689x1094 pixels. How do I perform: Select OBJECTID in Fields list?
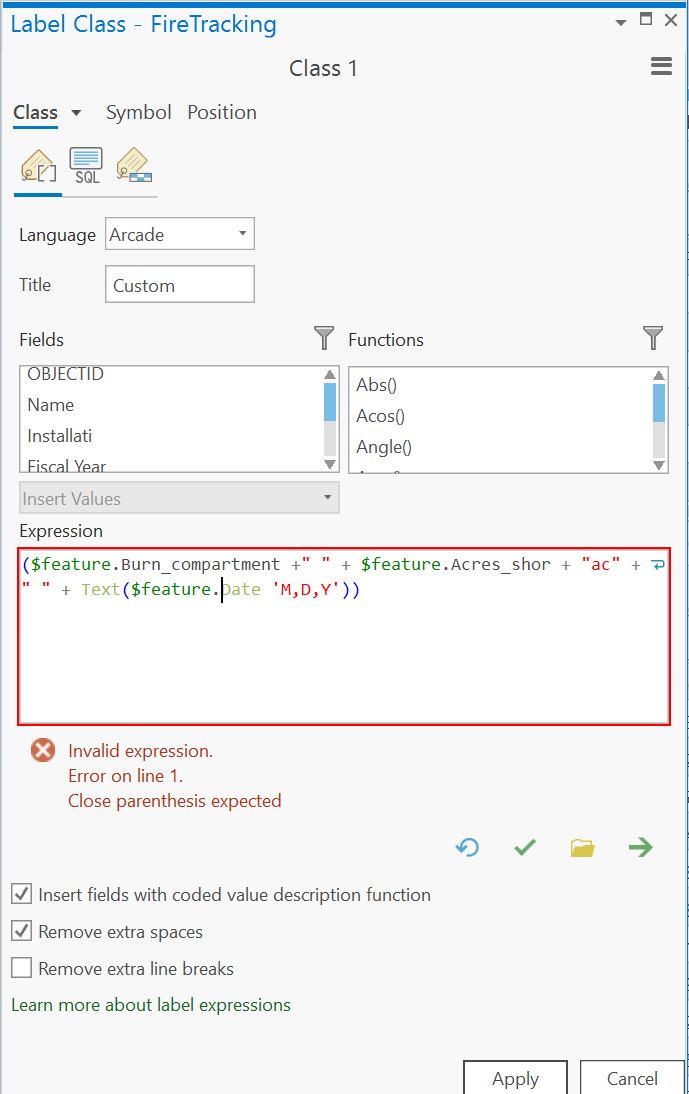pos(66,374)
